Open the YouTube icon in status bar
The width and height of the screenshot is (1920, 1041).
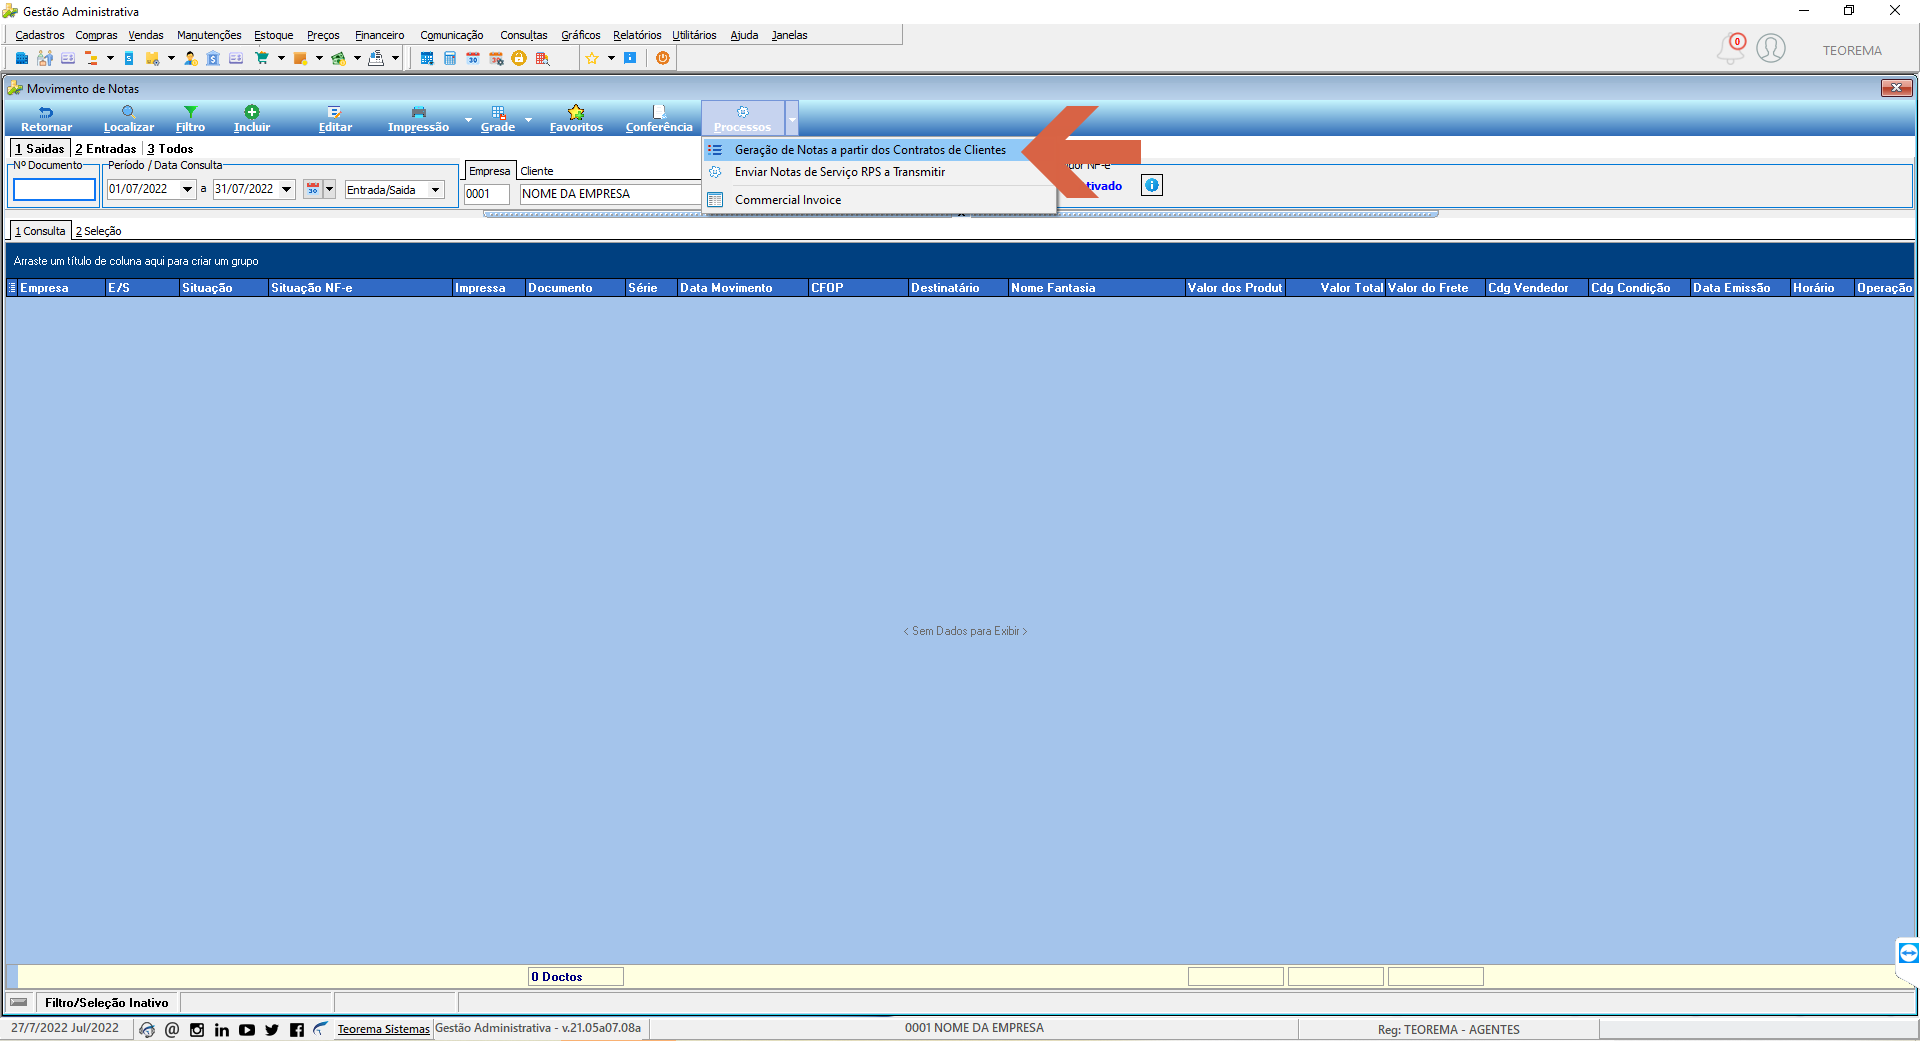[x=247, y=1029]
